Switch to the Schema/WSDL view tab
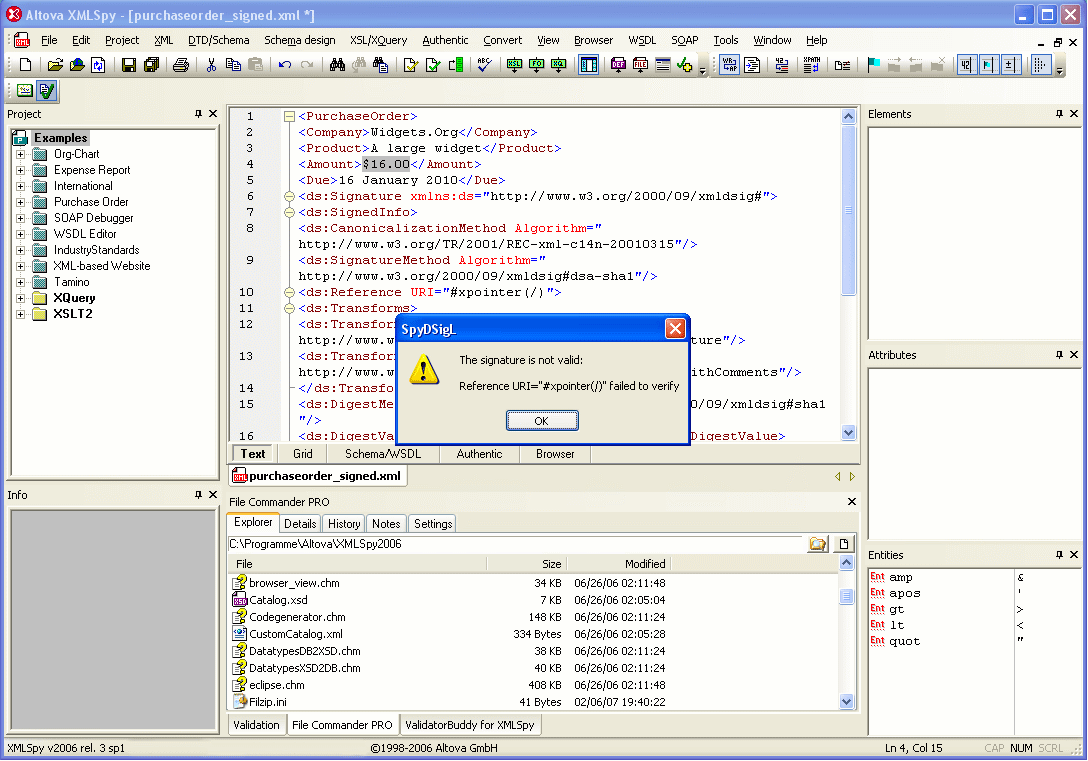 coord(383,454)
